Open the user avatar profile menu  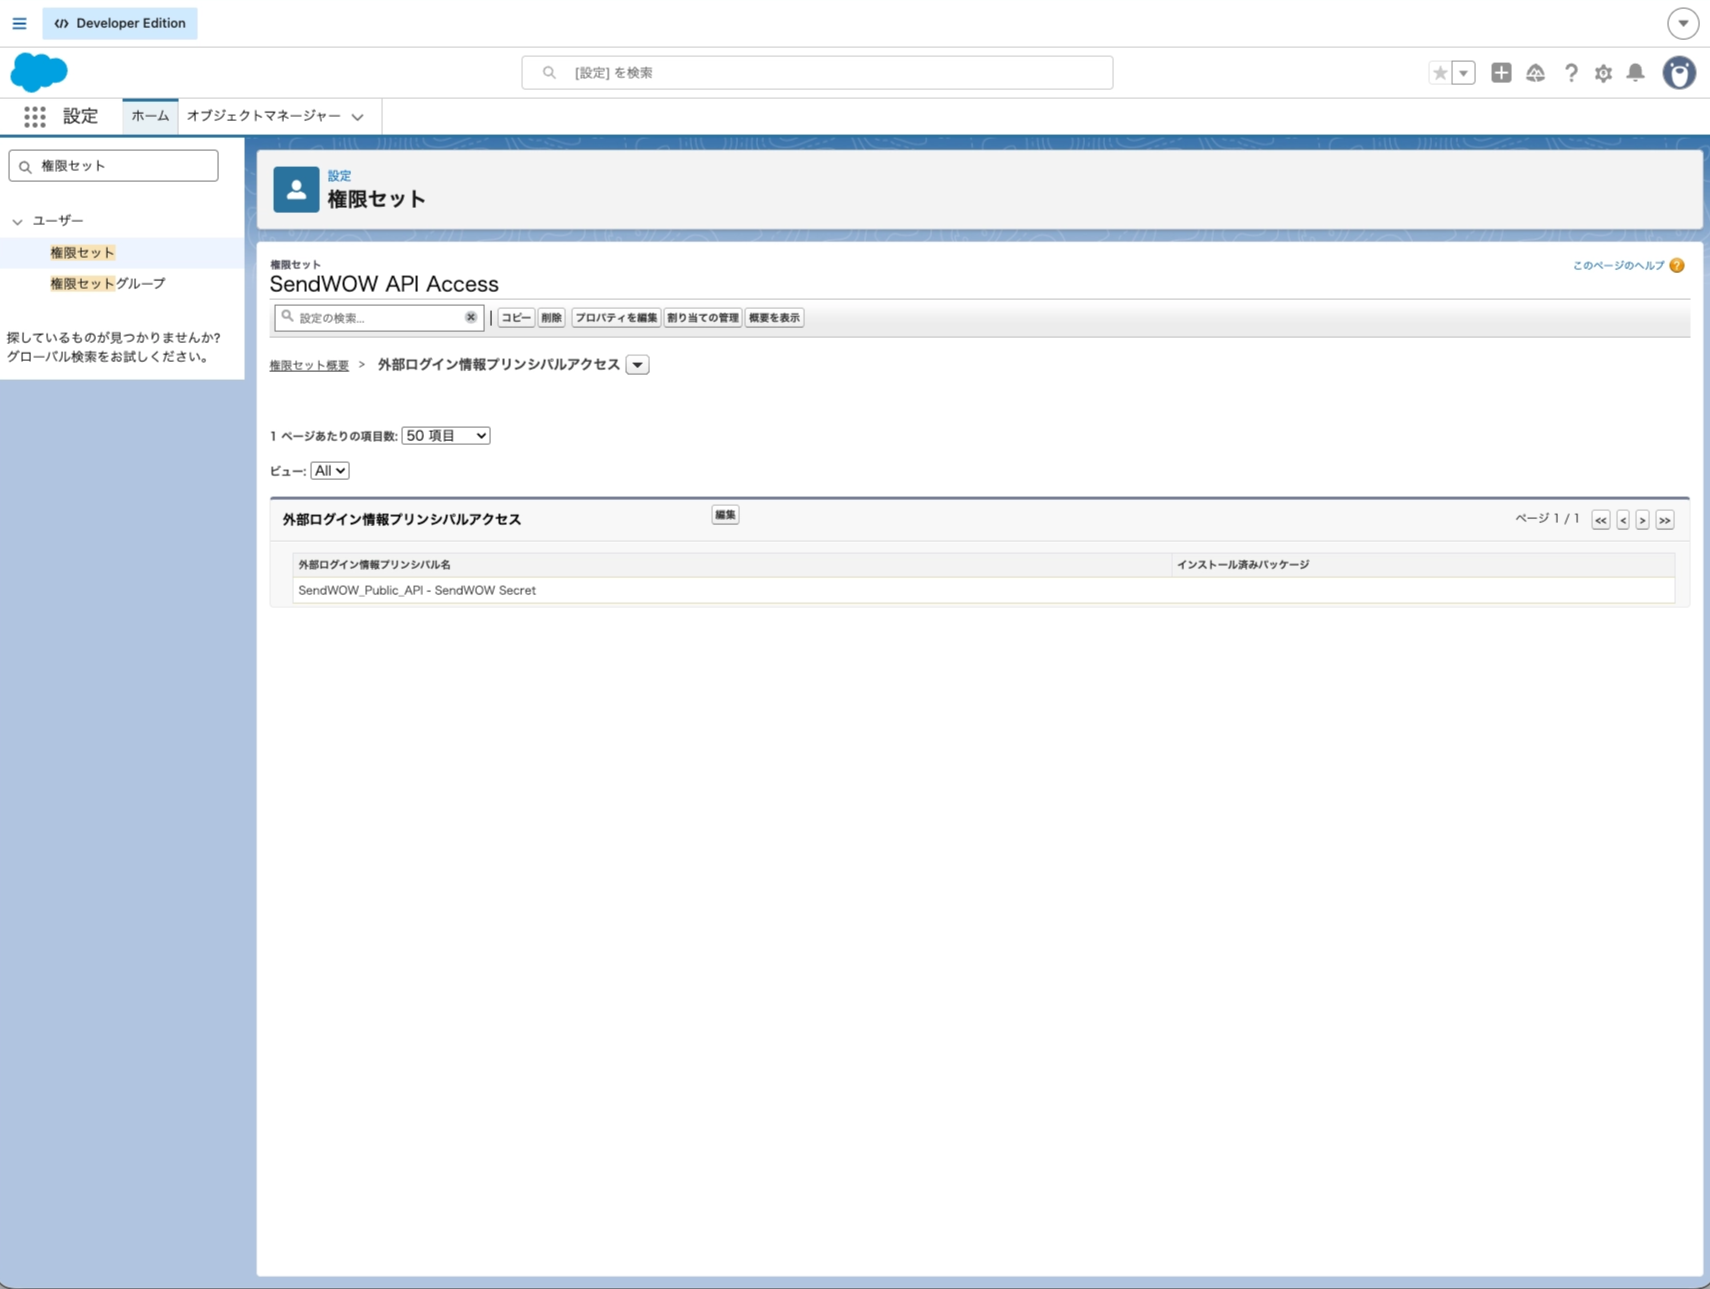1679,72
